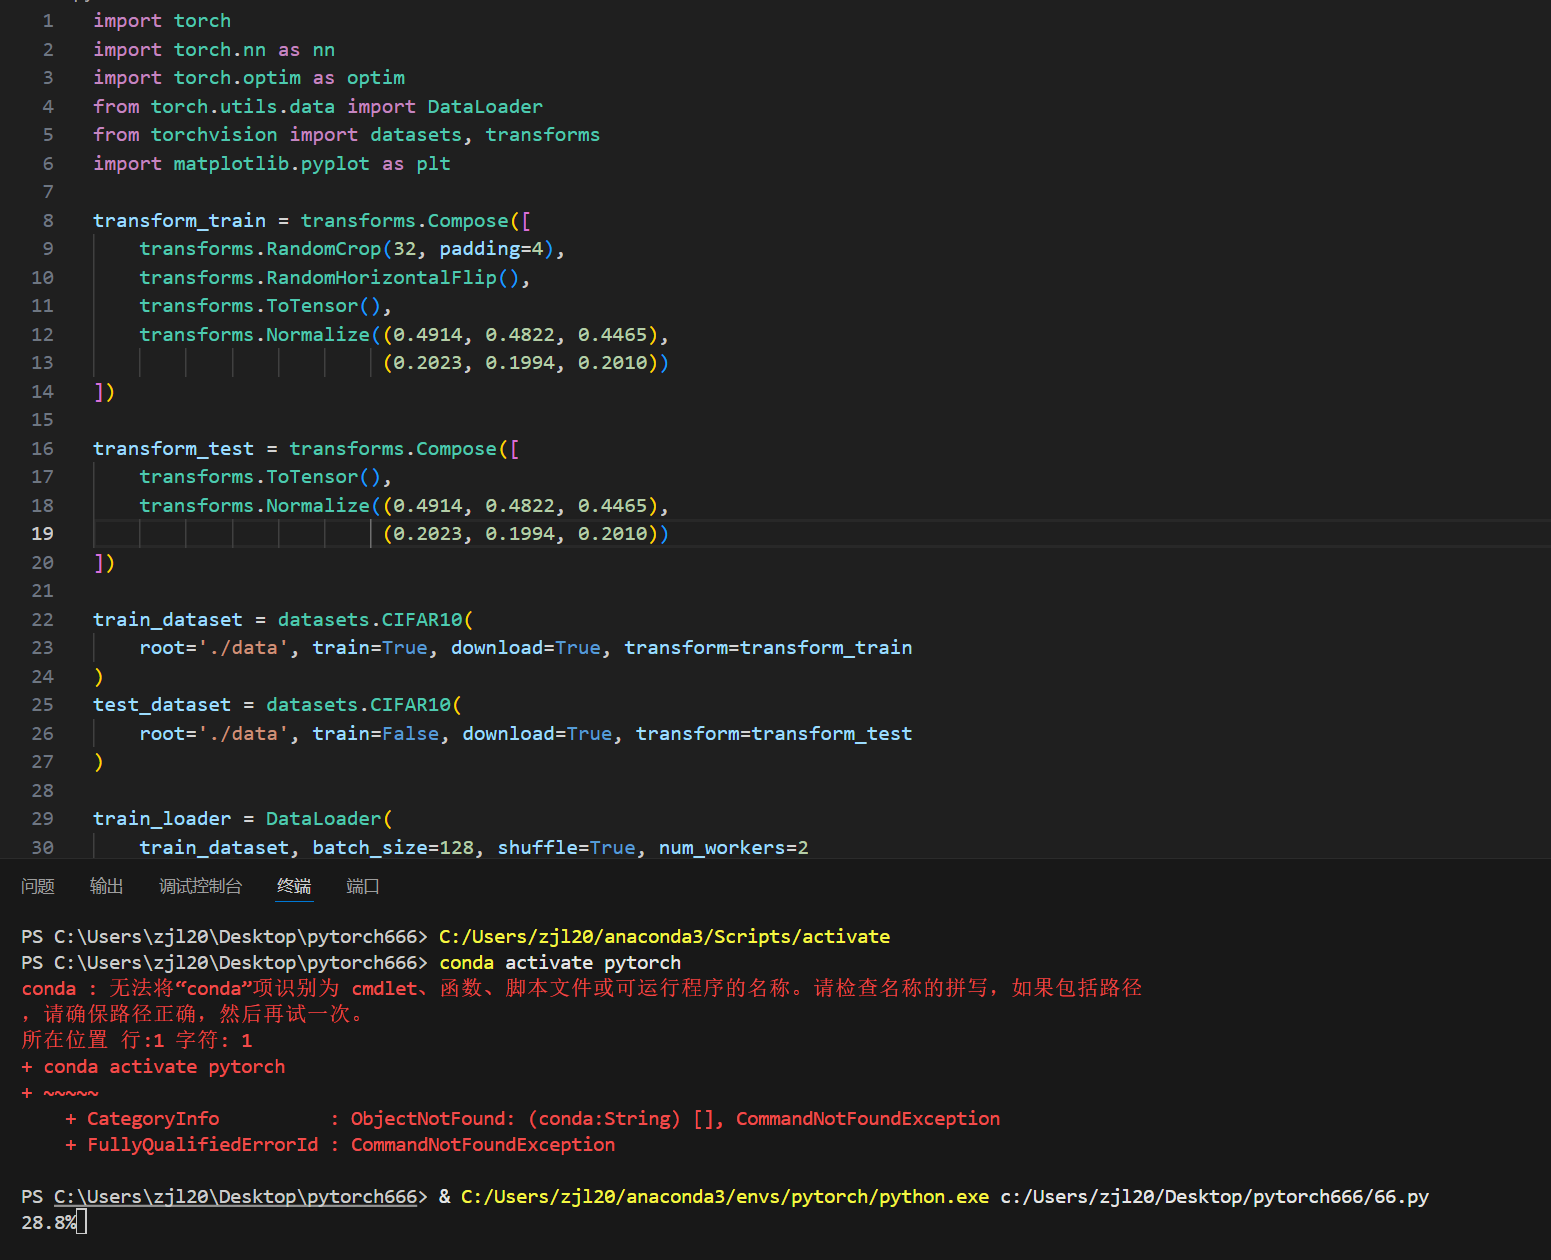The height and width of the screenshot is (1260, 1551).
Task: Click the python.exe path in terminal
Action: coord(725,1197)
